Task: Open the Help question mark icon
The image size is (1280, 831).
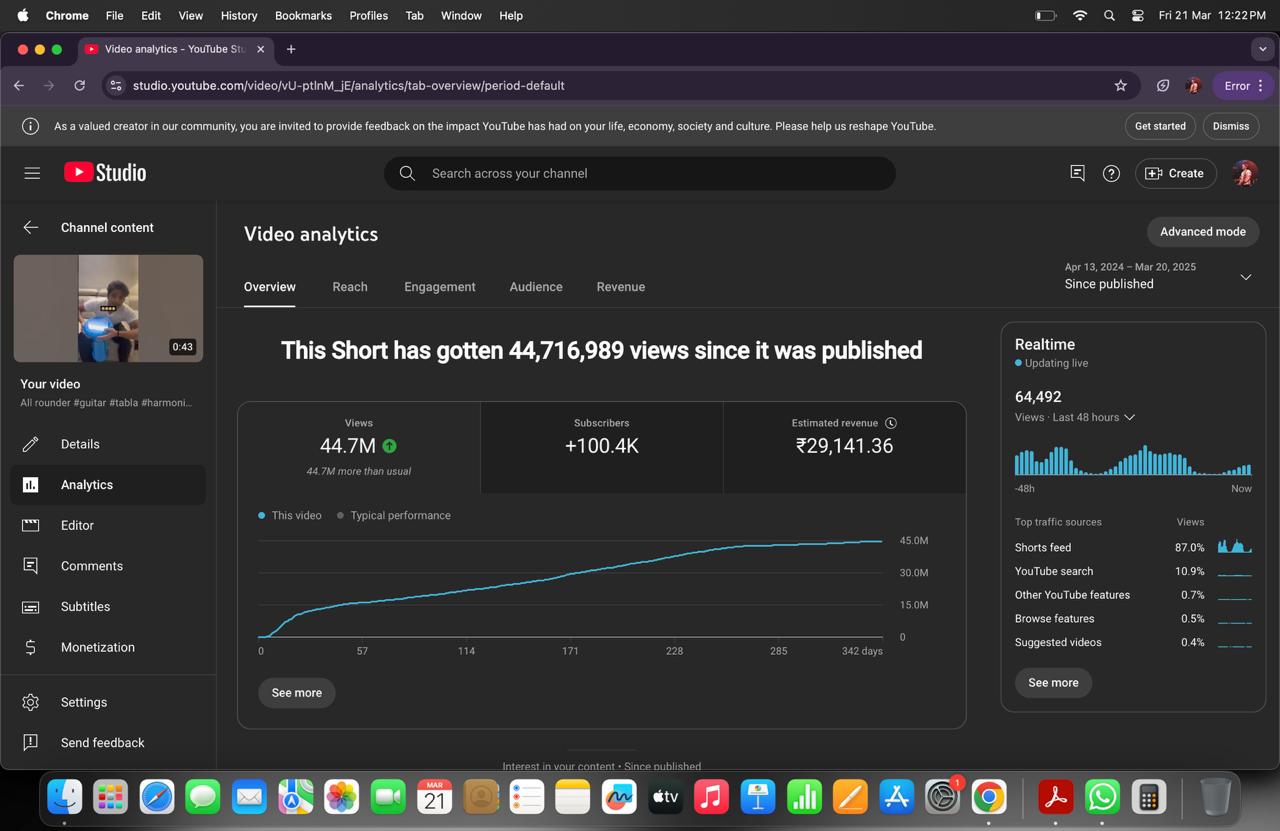Action: click(x=1111, y=173)
